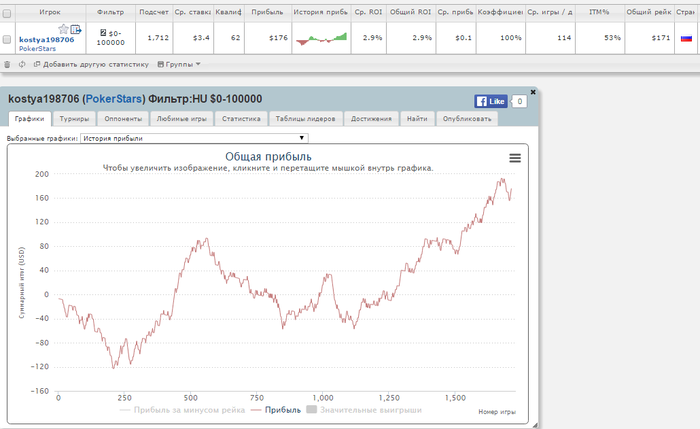Click the $171 total rake cell
The width and height of the screenshot is (700, 429).
(650, 38)
